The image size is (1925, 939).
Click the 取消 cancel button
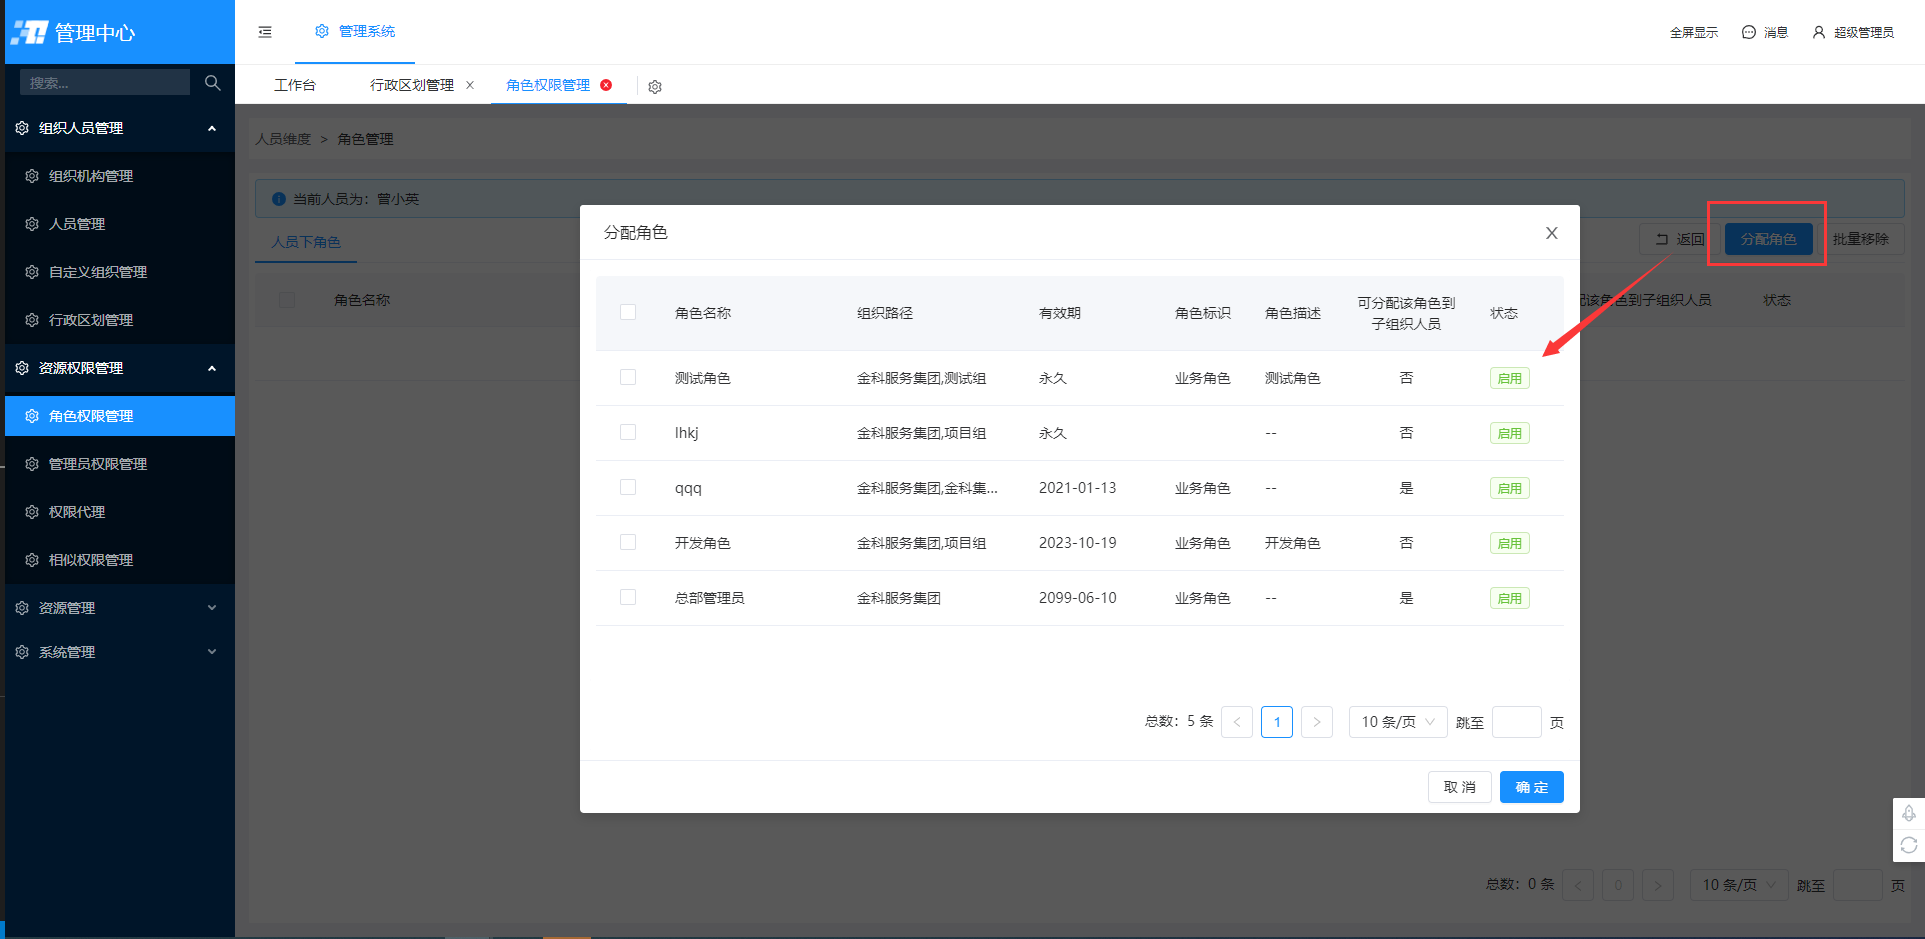pyautogui.click(x=1459, y=787)
